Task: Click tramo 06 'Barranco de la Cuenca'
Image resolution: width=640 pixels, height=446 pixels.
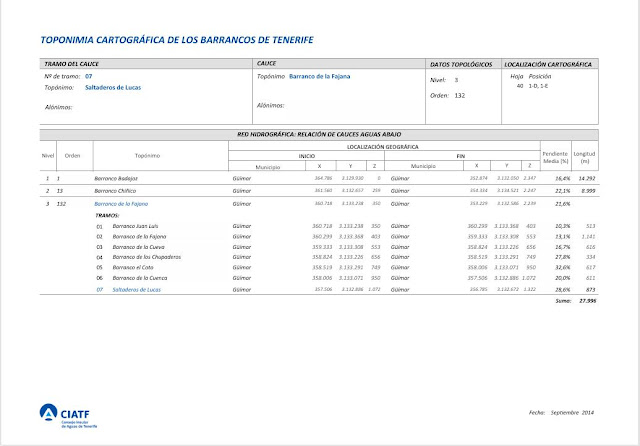Action: coord(140,278)
